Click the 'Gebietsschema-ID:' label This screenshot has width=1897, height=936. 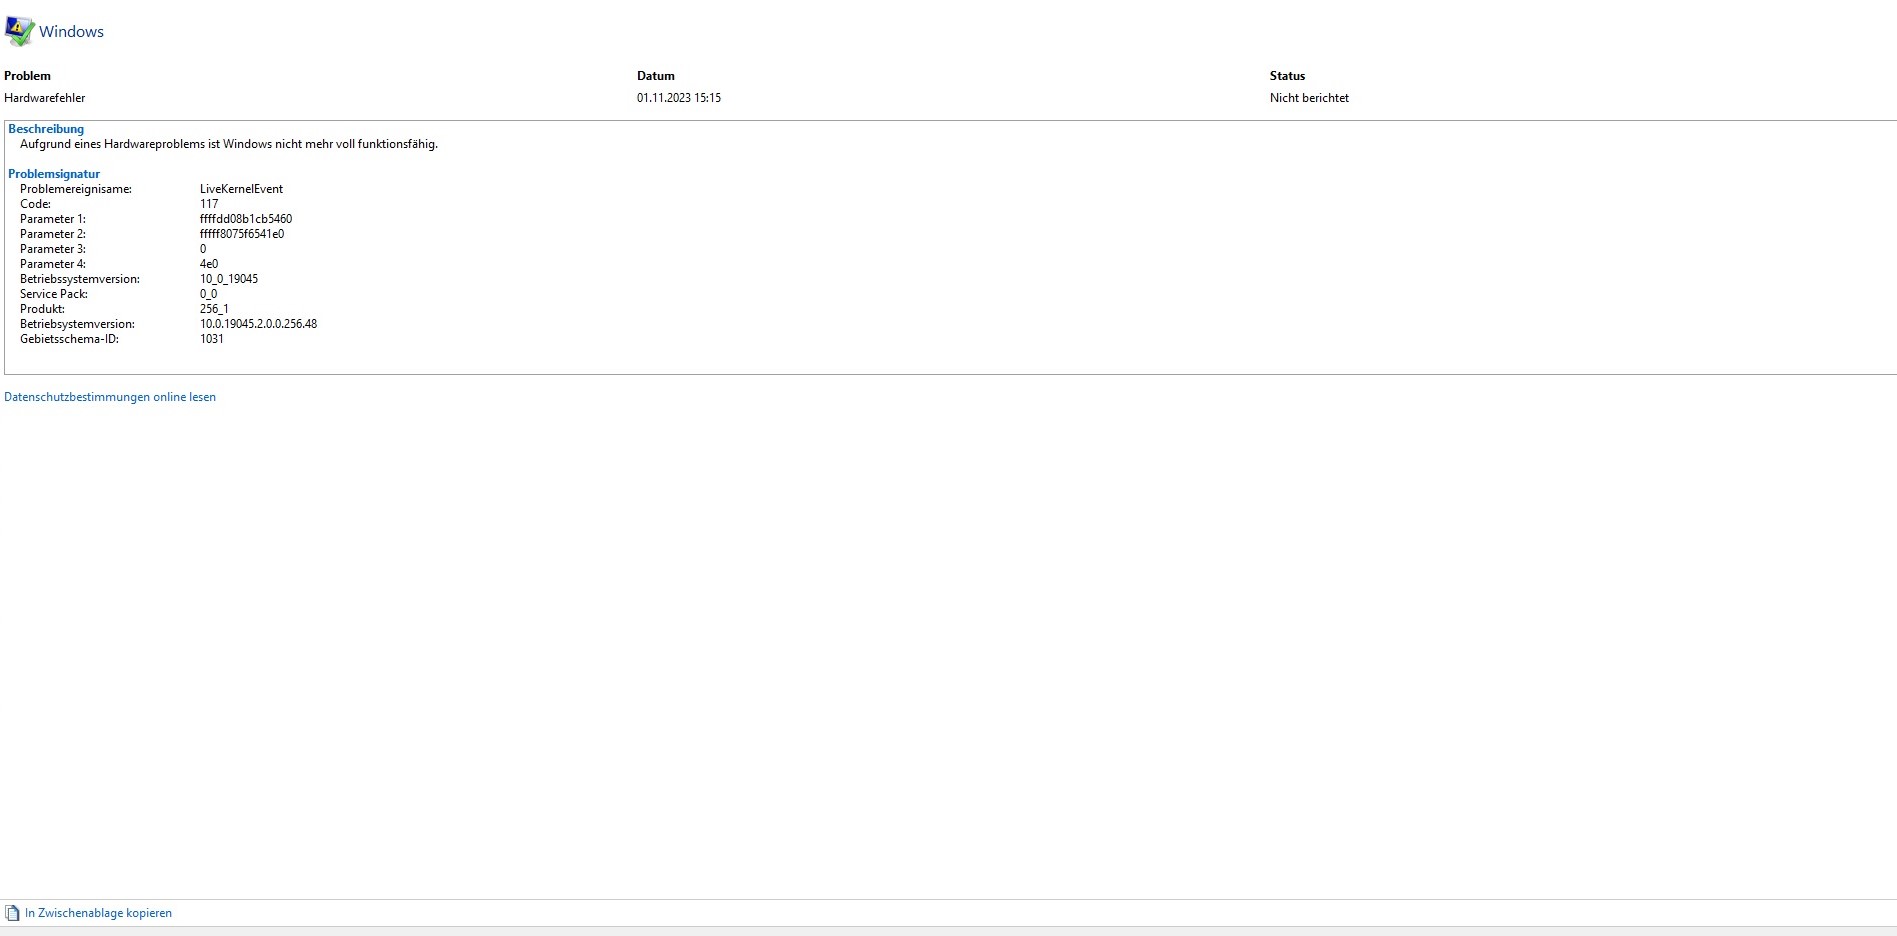pos(69,339)
